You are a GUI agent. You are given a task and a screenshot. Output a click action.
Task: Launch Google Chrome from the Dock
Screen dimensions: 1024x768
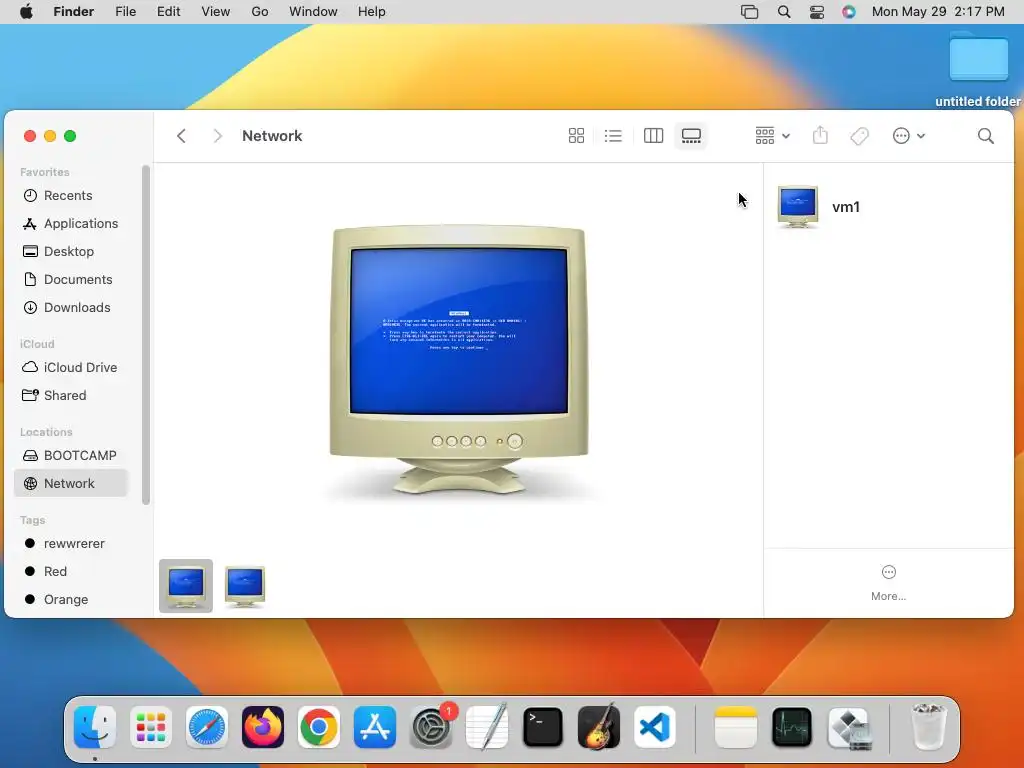coord(319,727)
